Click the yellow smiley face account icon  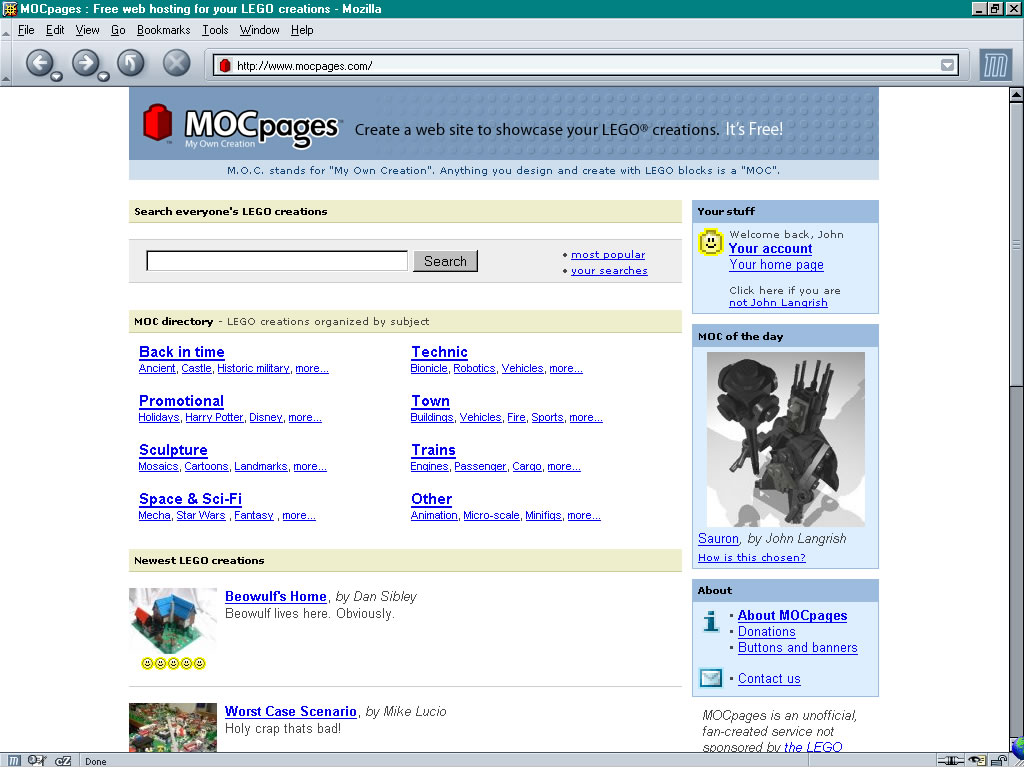pos(711,242)
